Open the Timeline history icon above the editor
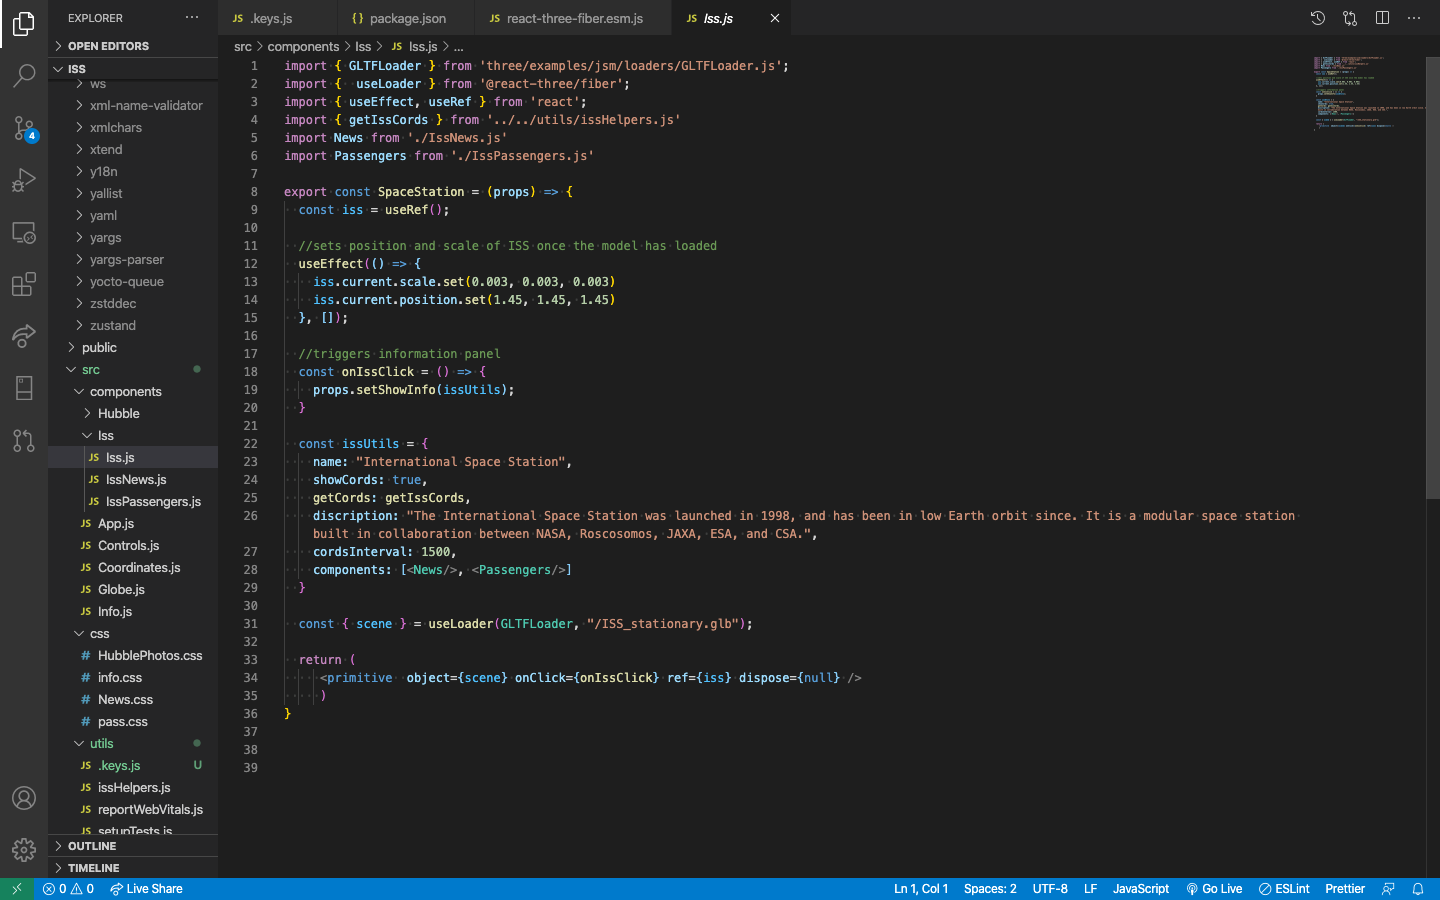This screenshot has height=900, width=1440. 1317,17
